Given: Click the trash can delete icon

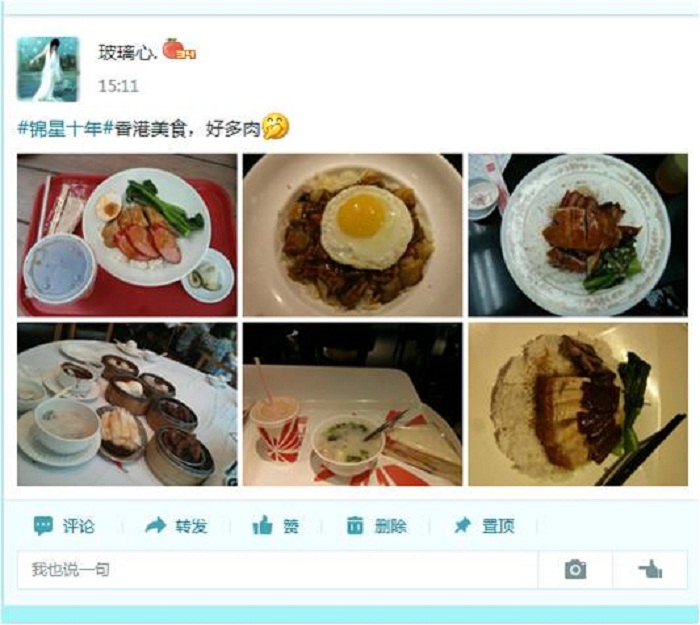Looking at the screenshot, I should 355,525.
